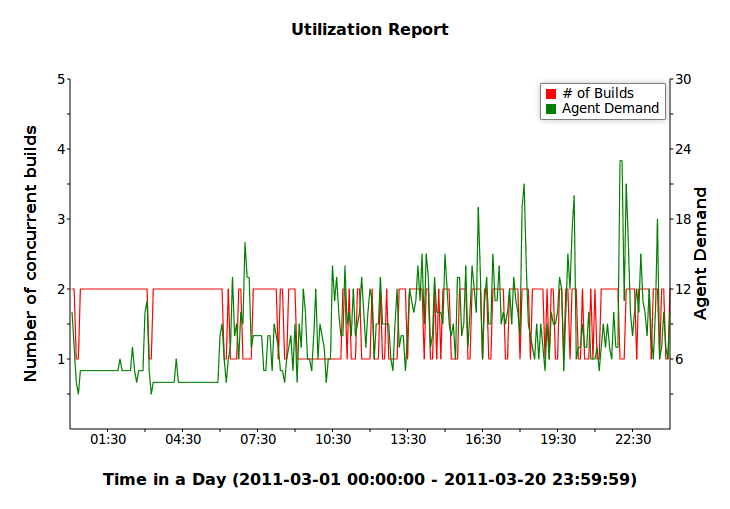
Task: Select the "Agent Demand" legend label text
Action: (x=610, y=108)
